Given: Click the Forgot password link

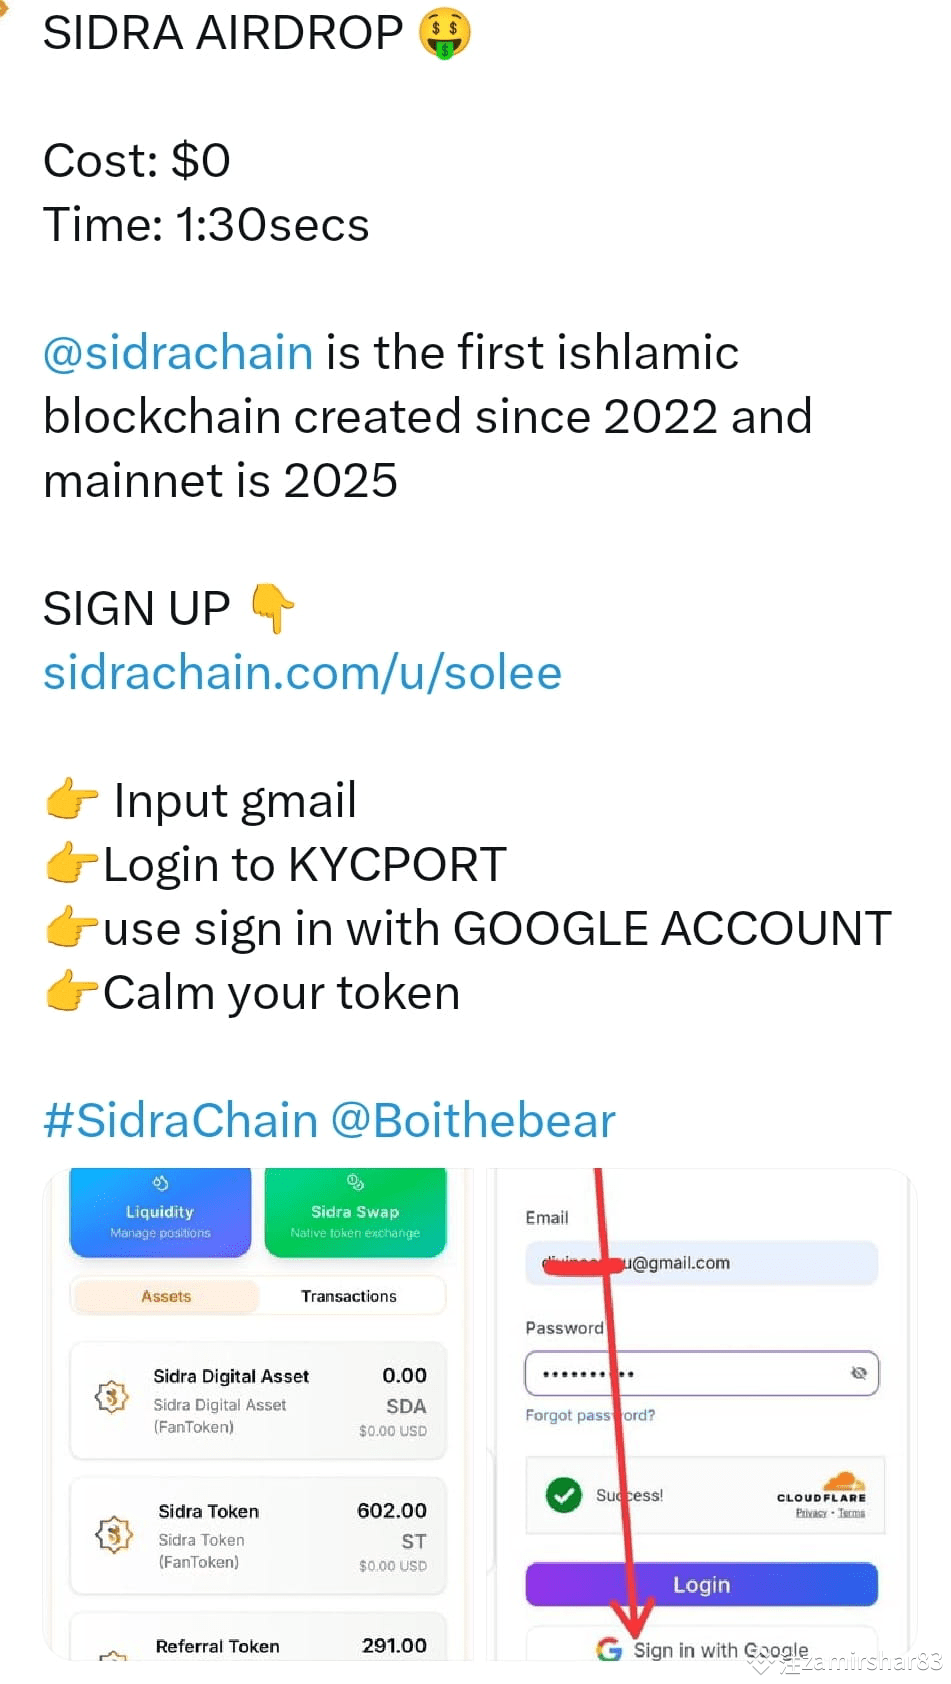Looking at the screenshot, I should 590,1415.
